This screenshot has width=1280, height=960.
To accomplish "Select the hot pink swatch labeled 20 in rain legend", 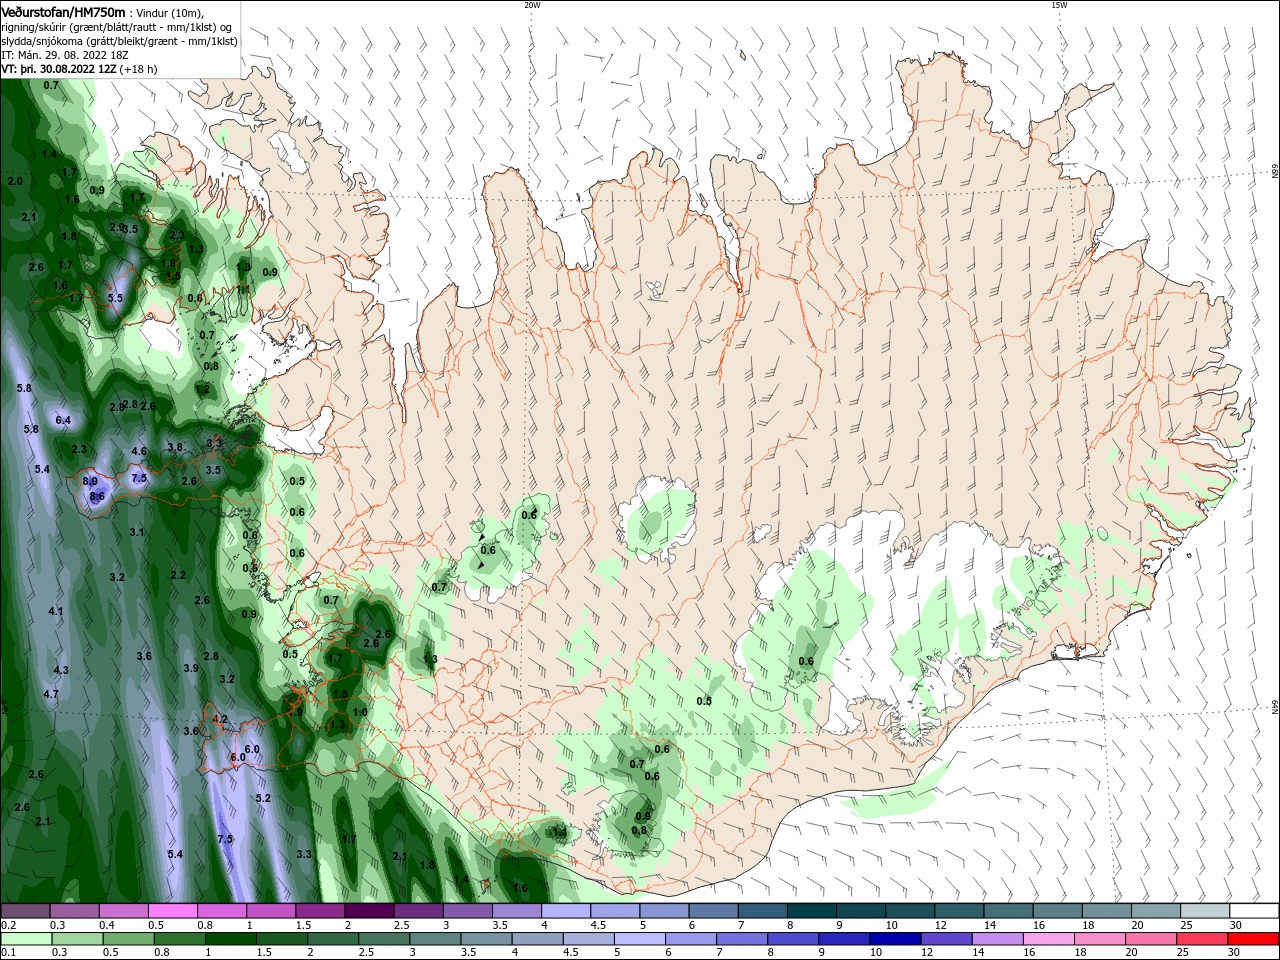I will click(x=1153, y=939).
